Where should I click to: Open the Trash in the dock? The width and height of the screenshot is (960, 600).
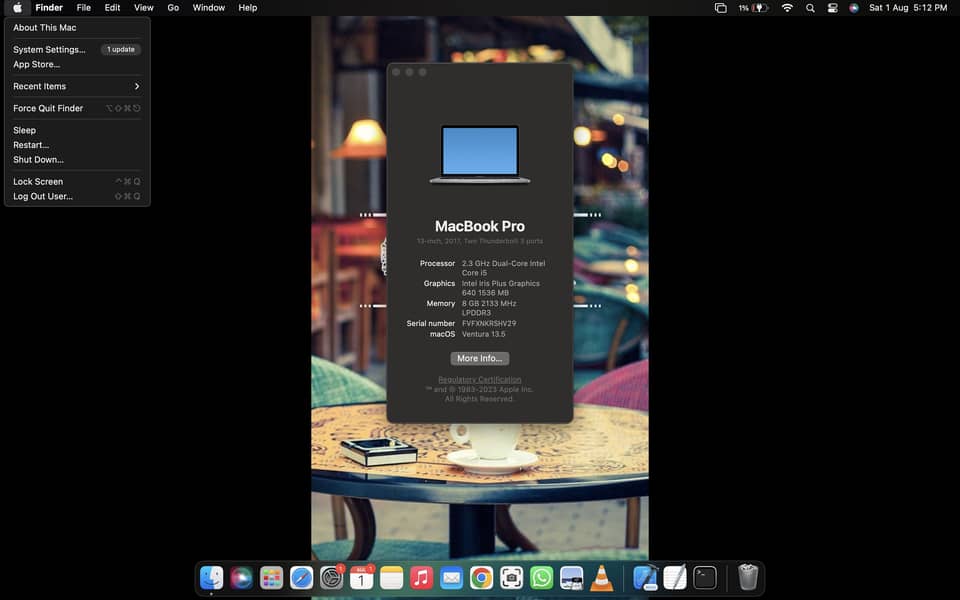(748, 577)
